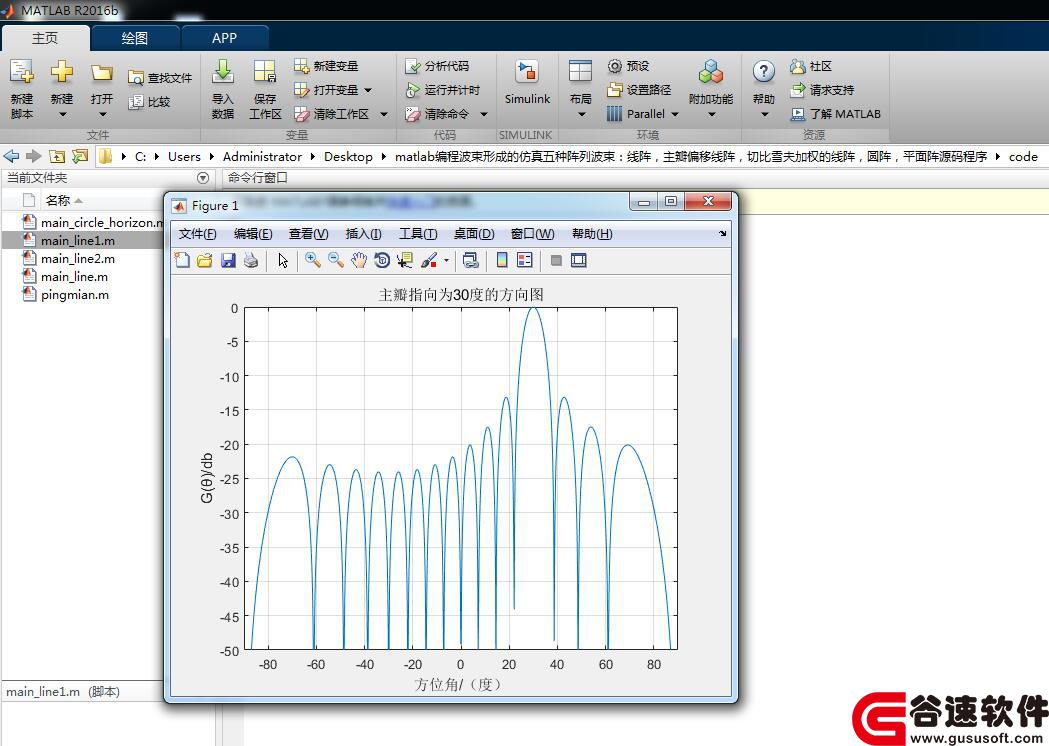Screen dimensions: 1049x746
Task: Go forward using the address bar right arrow
Action: [x=33, y=157]
